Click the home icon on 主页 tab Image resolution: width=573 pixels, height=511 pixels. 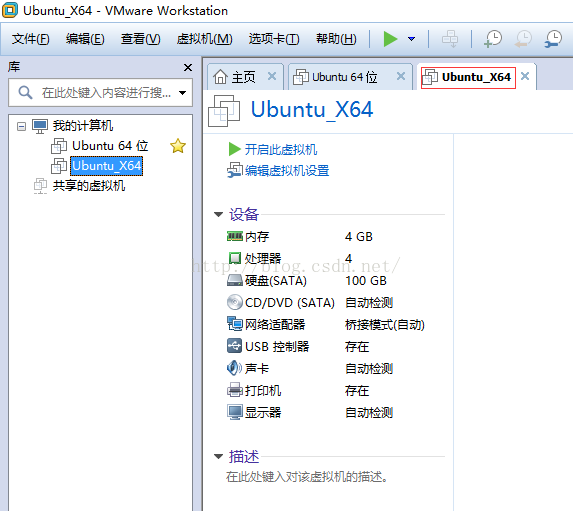pos(220,77)
